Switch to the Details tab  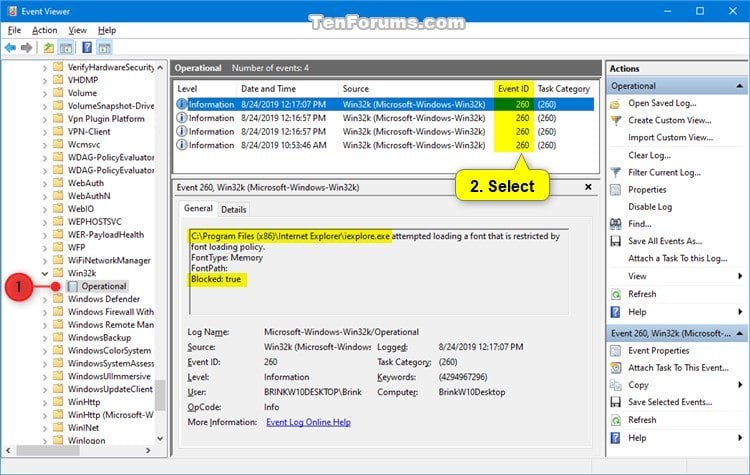tap(233, 210)
